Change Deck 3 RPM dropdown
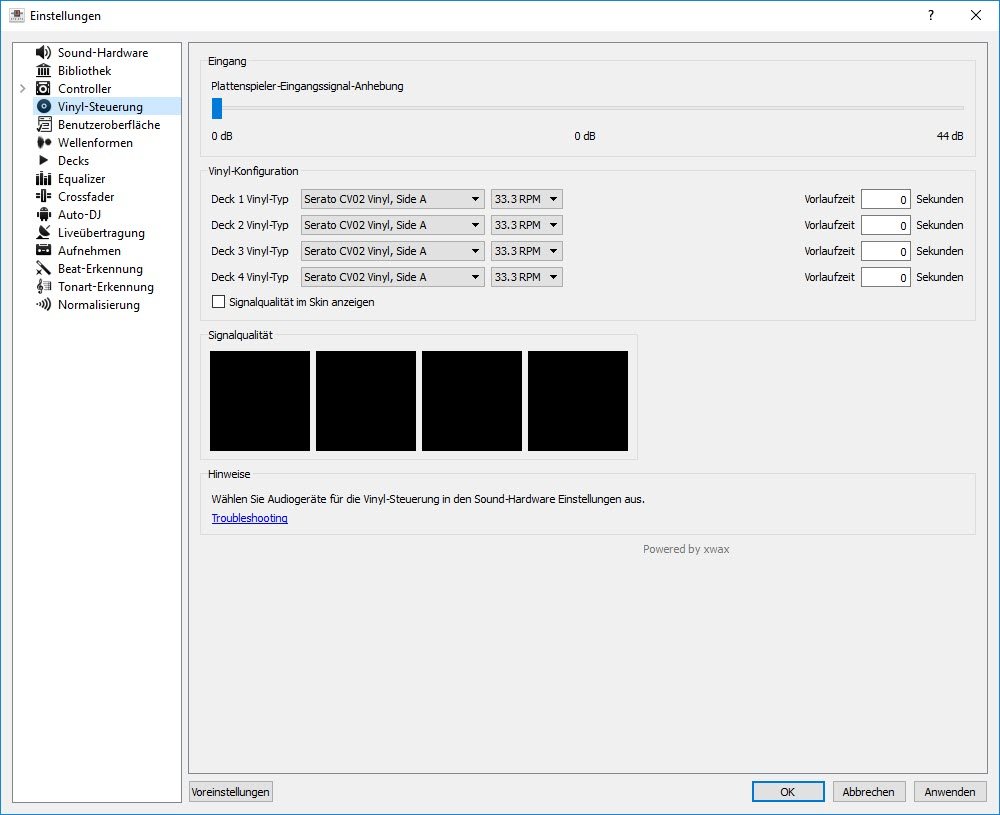The height and width of the screenshot is (815, 1000). click(x=527, y=251)
